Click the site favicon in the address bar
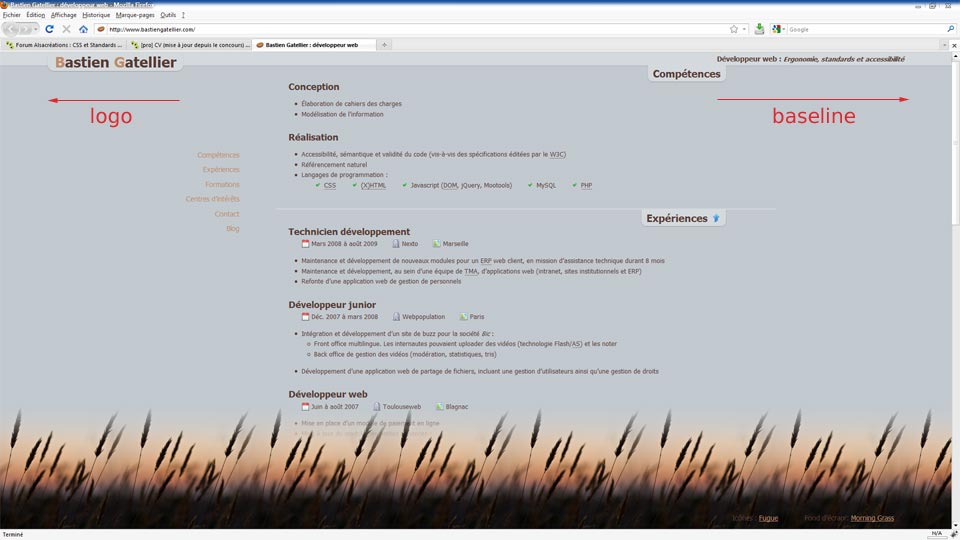The height and width of the screenshot is (540, 960). [101, 29]
